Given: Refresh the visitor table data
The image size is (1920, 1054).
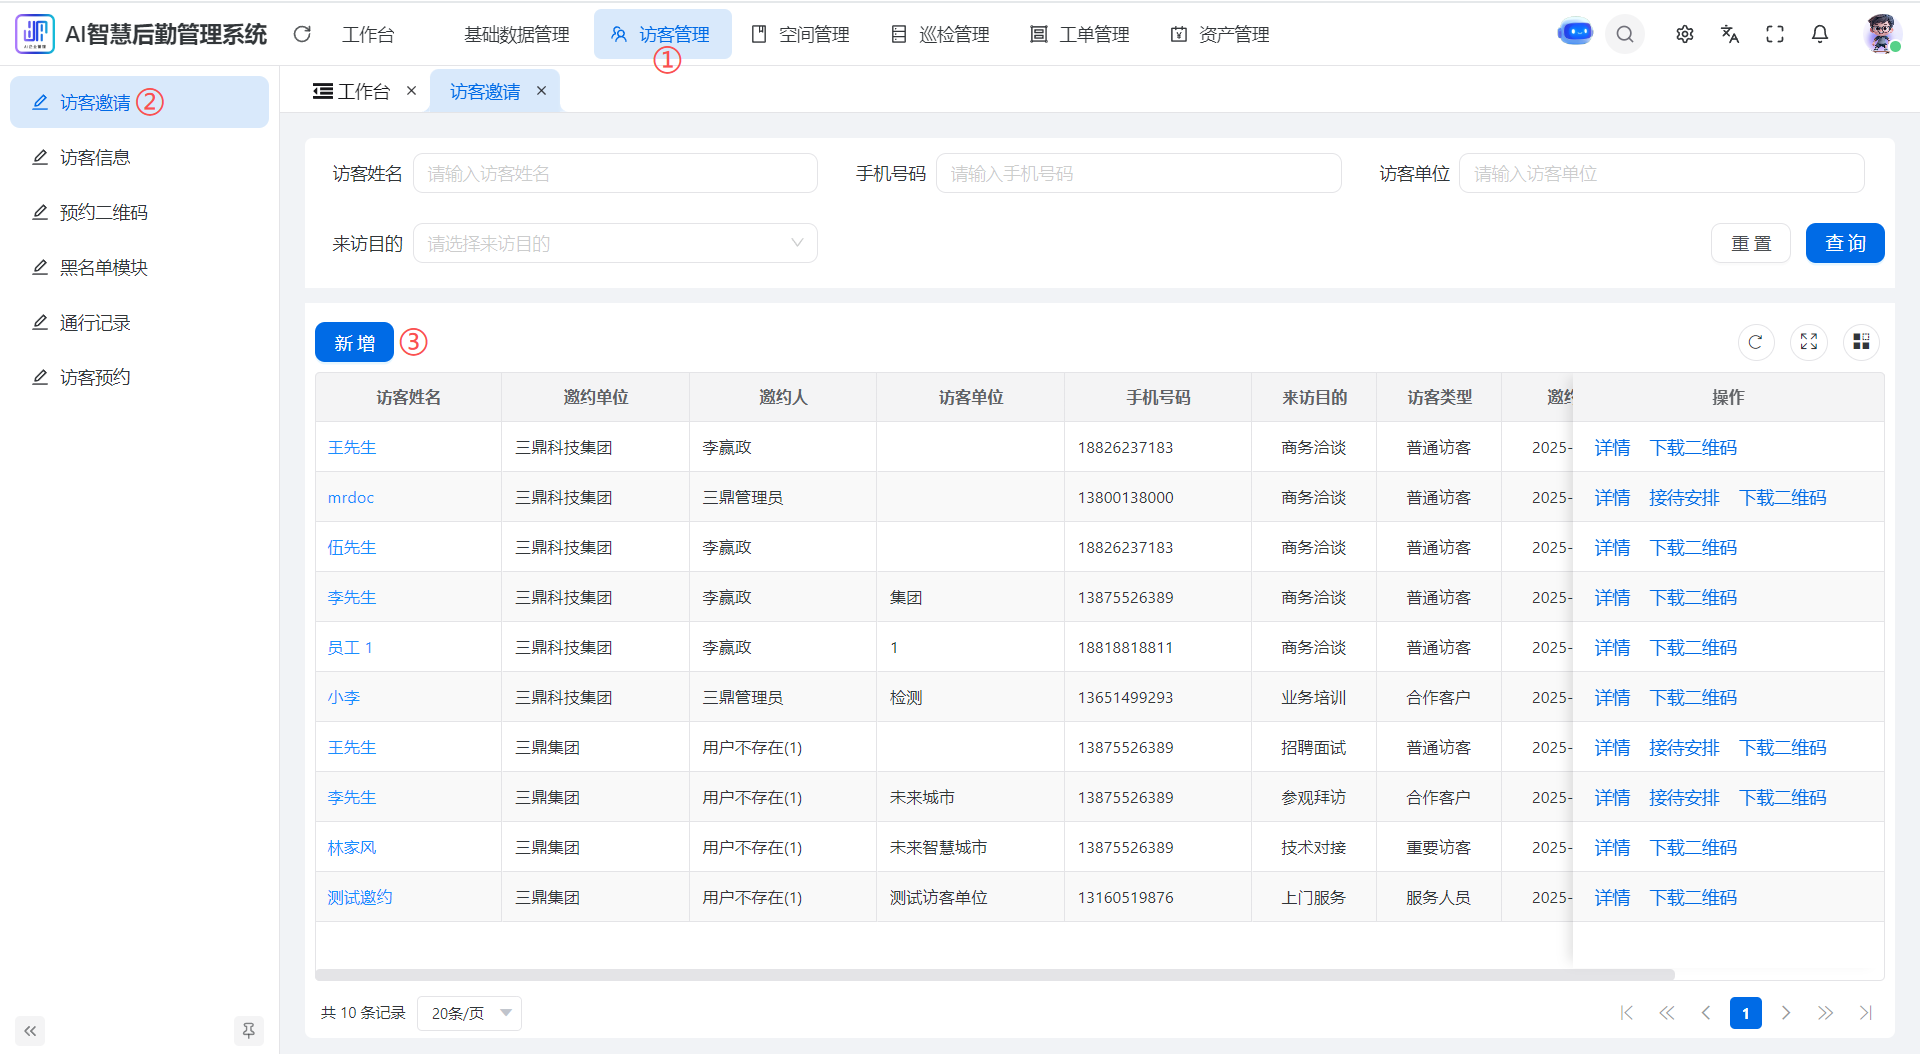Looking at the screenshot, I should [x=1755, y=342].
